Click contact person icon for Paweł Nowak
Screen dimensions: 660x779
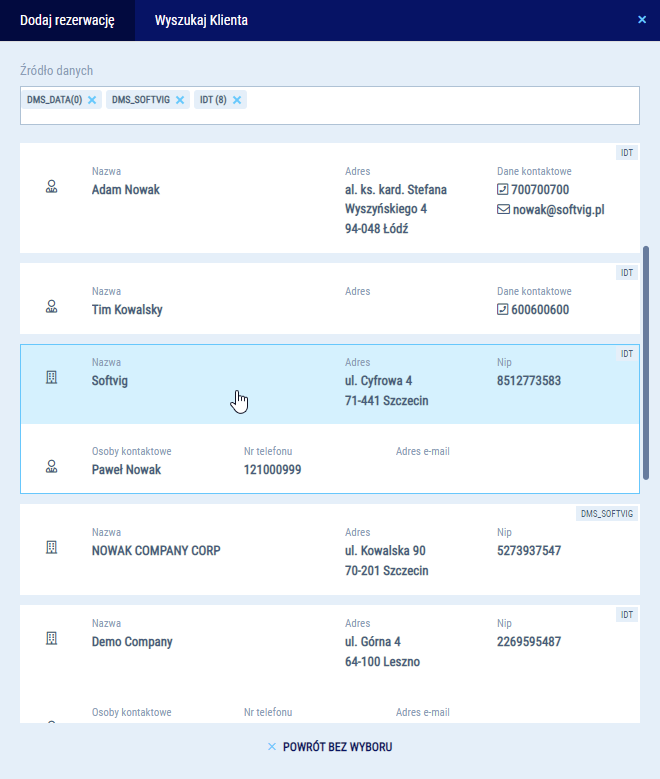[x=52, y=466]
